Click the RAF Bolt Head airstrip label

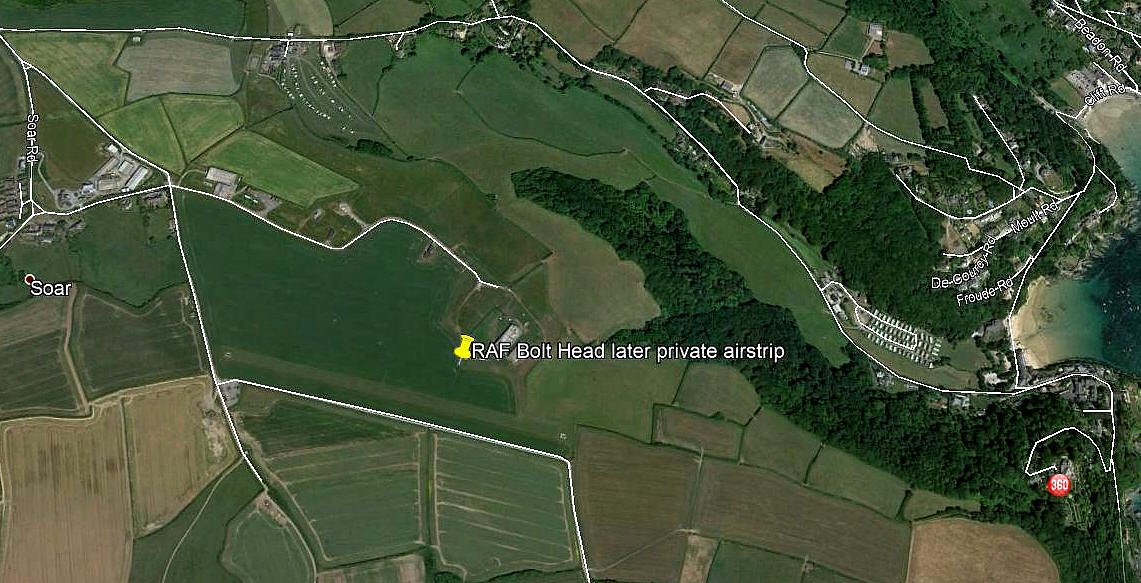628,352
